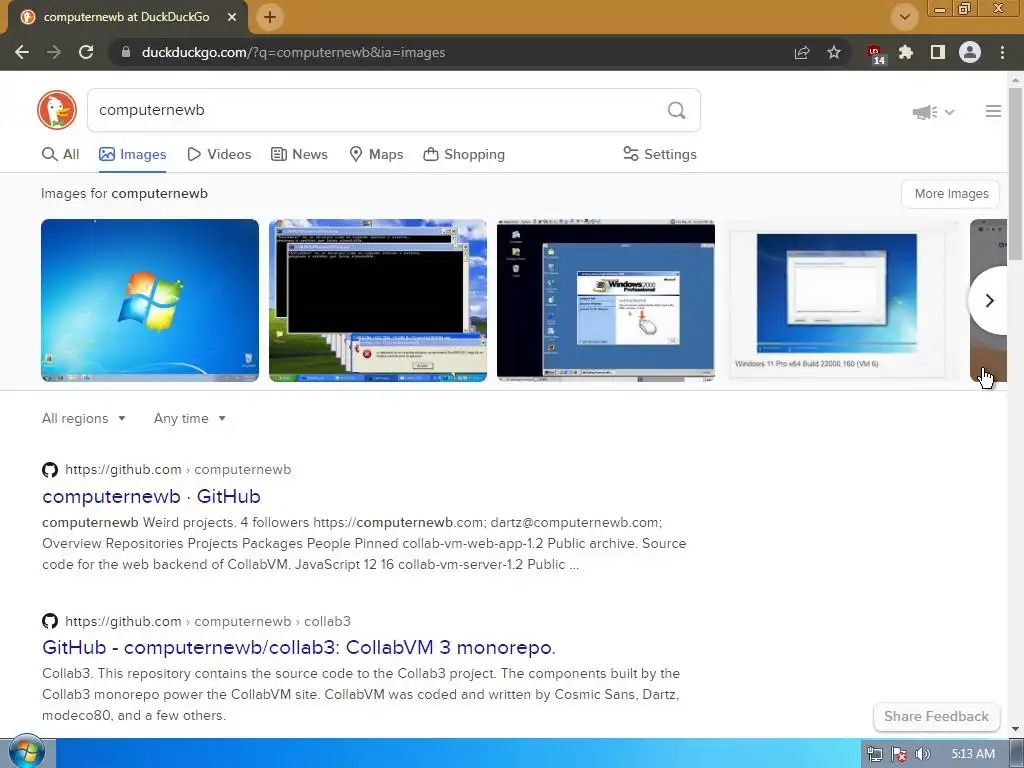Click the Images for computernewb heading
The image size is (1024, 768).
(124, 193)
